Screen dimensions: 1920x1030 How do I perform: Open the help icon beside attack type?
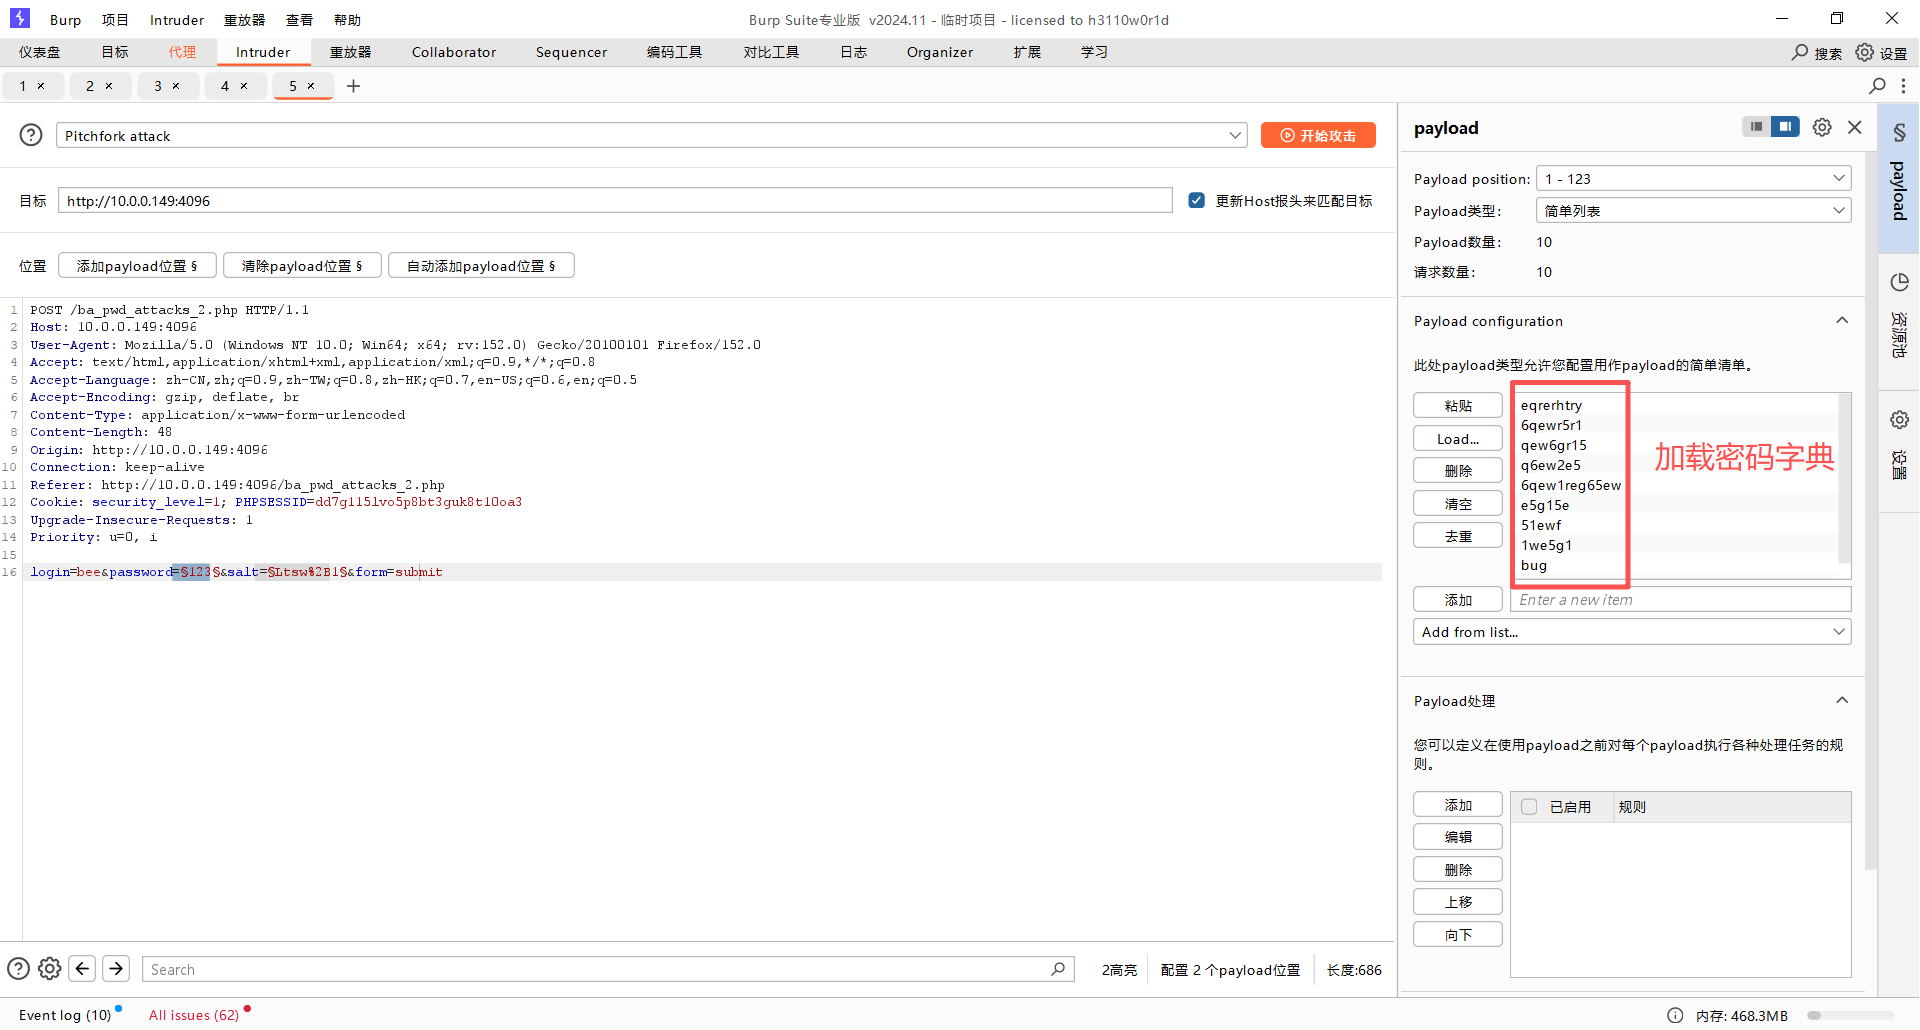[31, 135]
